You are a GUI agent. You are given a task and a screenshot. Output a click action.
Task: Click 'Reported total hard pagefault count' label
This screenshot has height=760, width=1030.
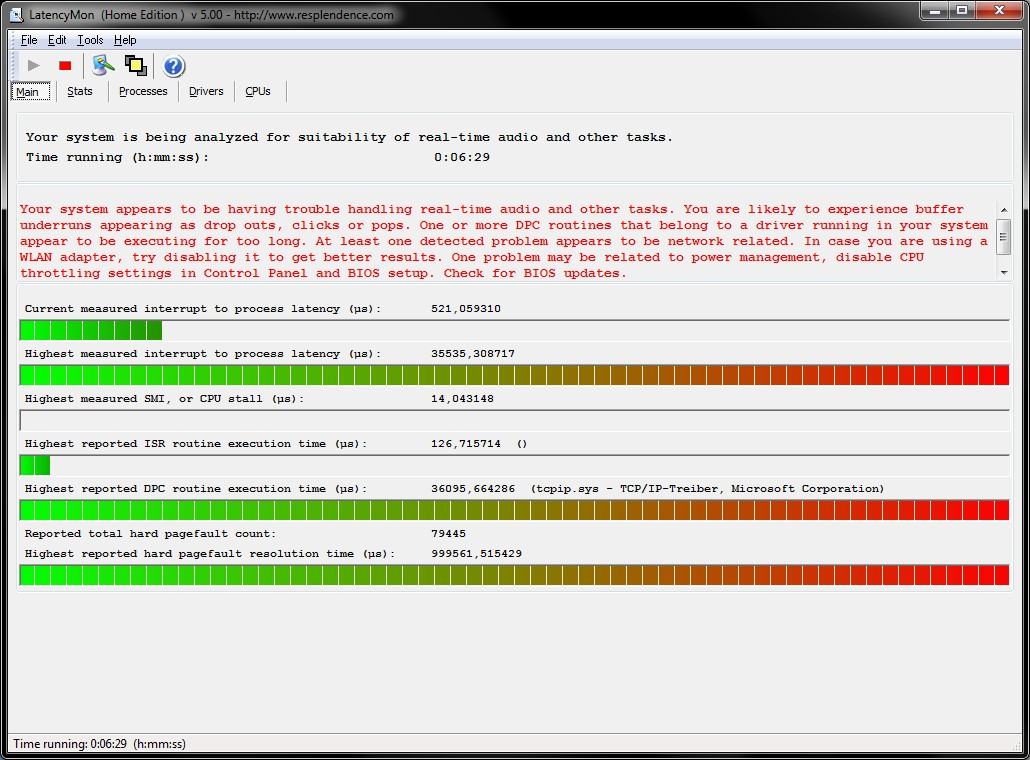click(150, 534)
